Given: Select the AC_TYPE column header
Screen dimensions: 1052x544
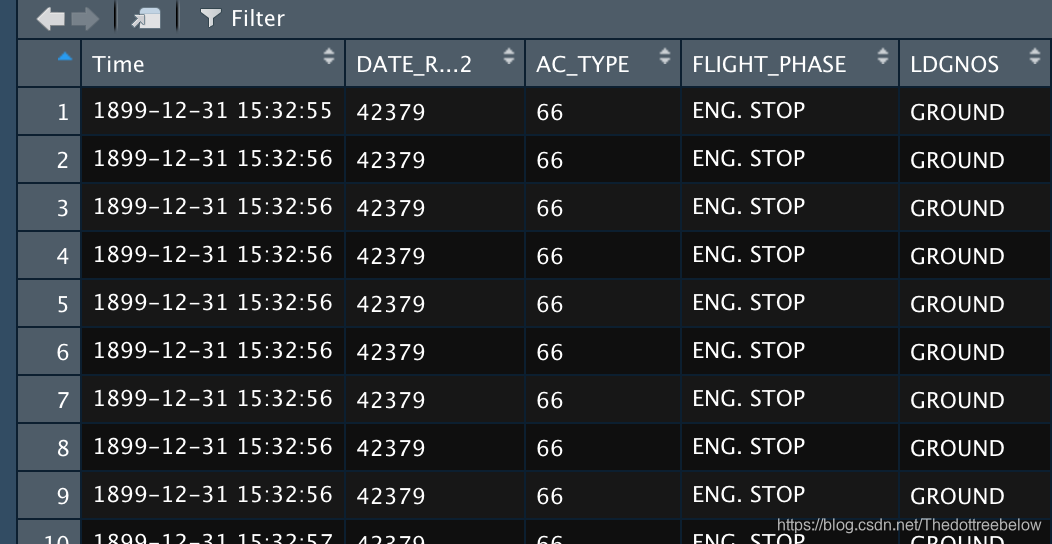Looking at the screenshot, I should coord(603,64).
